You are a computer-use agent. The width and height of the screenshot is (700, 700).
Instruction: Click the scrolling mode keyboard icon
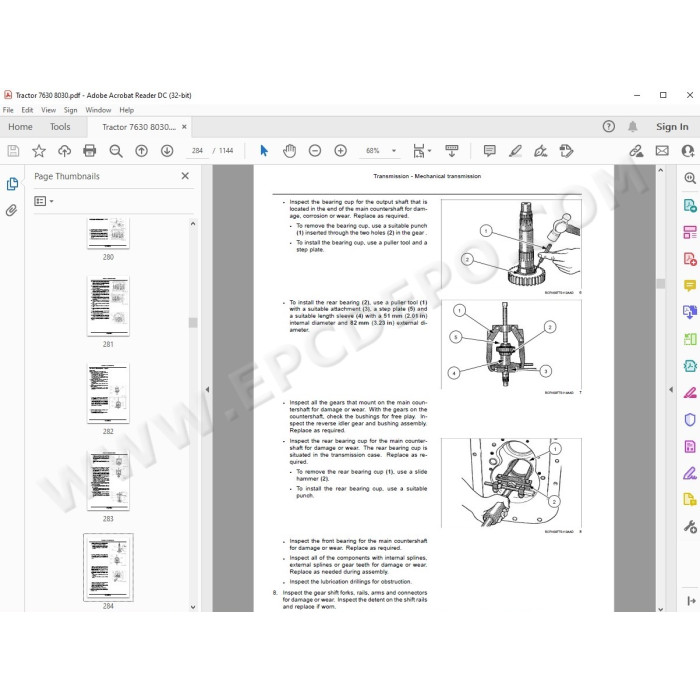pos(452,151)
